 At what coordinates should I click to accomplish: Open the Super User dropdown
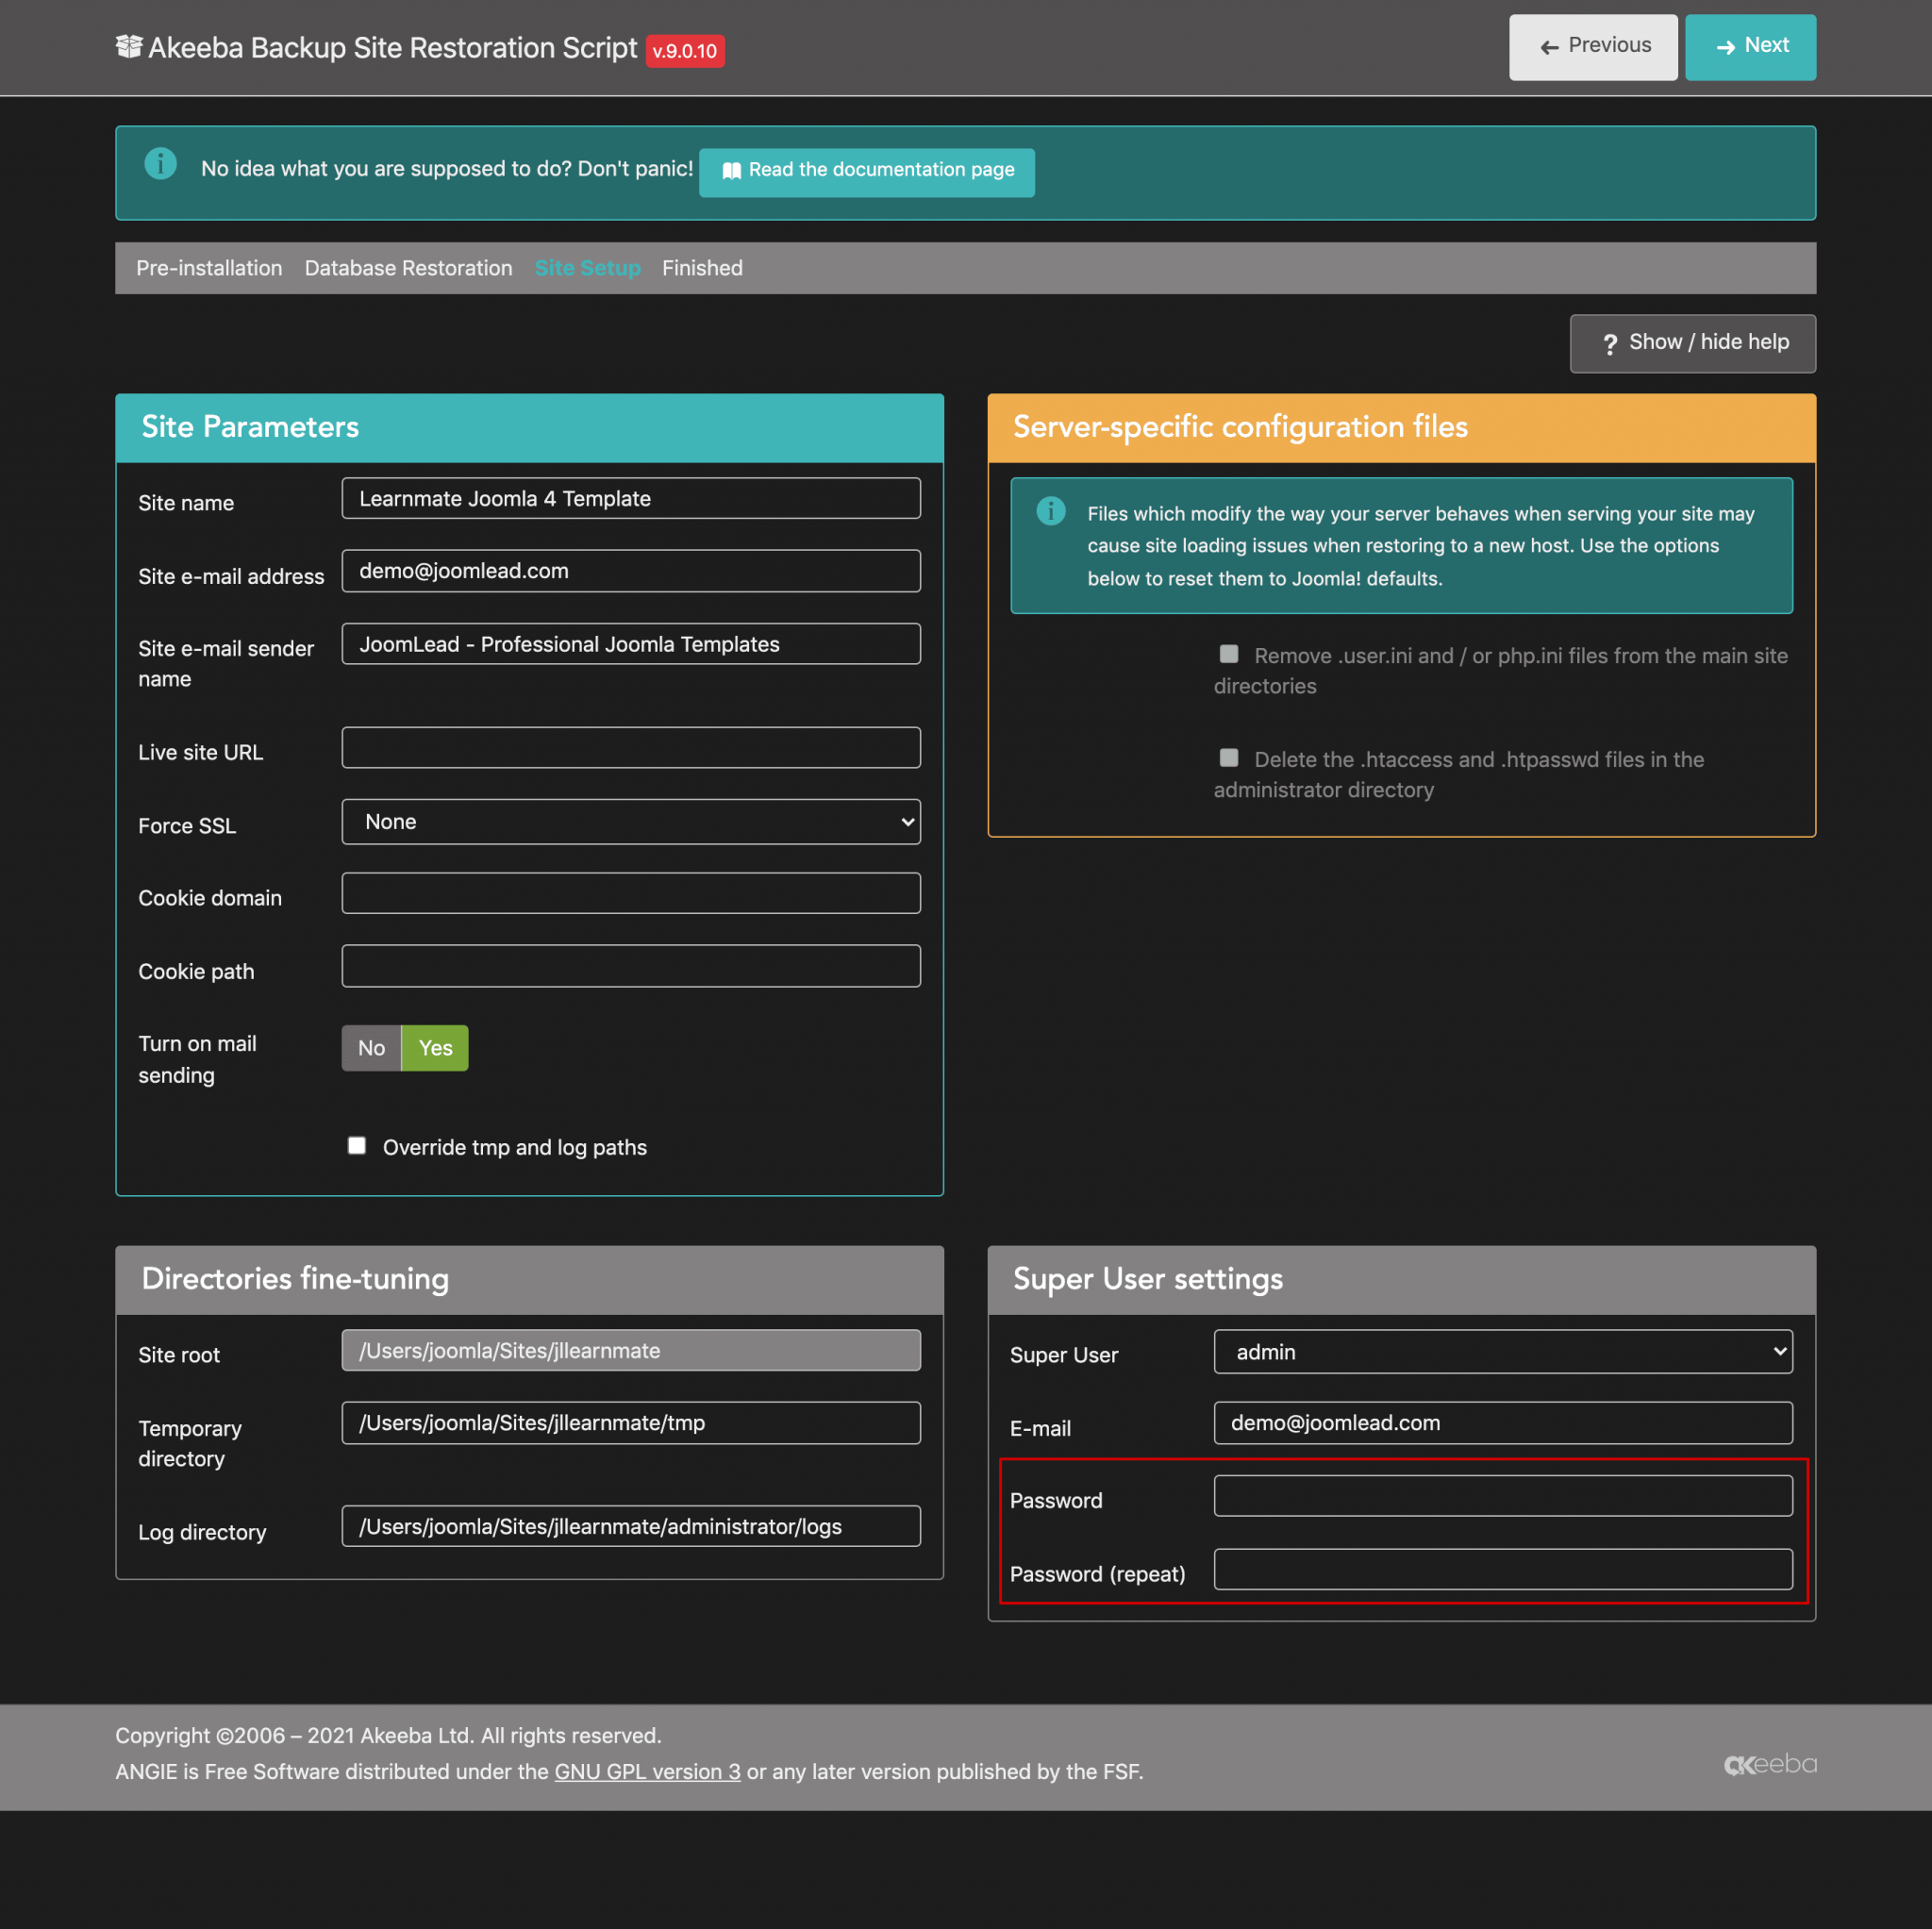1502,1352
